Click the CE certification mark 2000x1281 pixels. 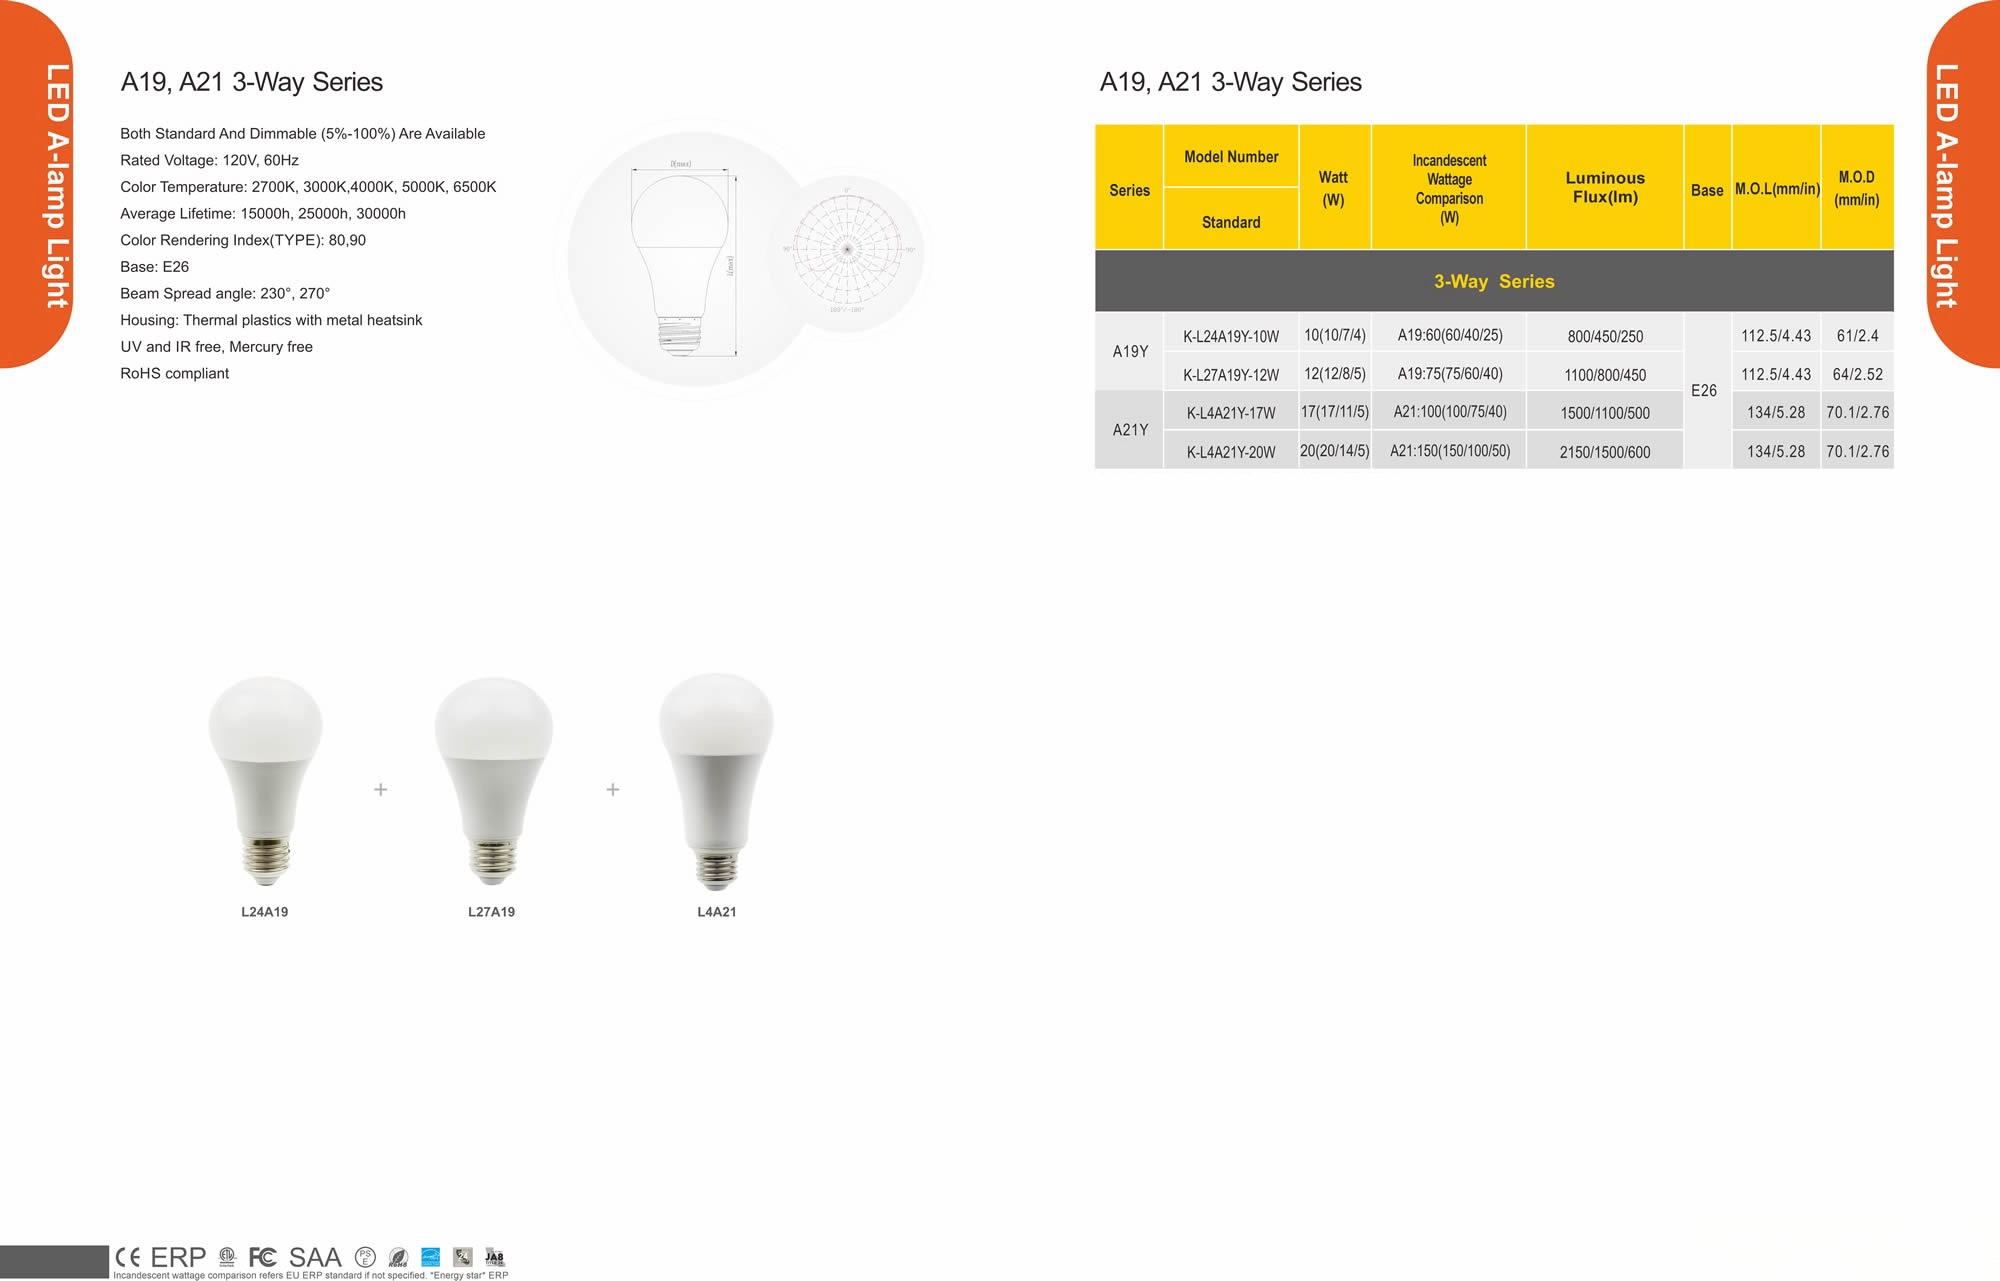128,1257
